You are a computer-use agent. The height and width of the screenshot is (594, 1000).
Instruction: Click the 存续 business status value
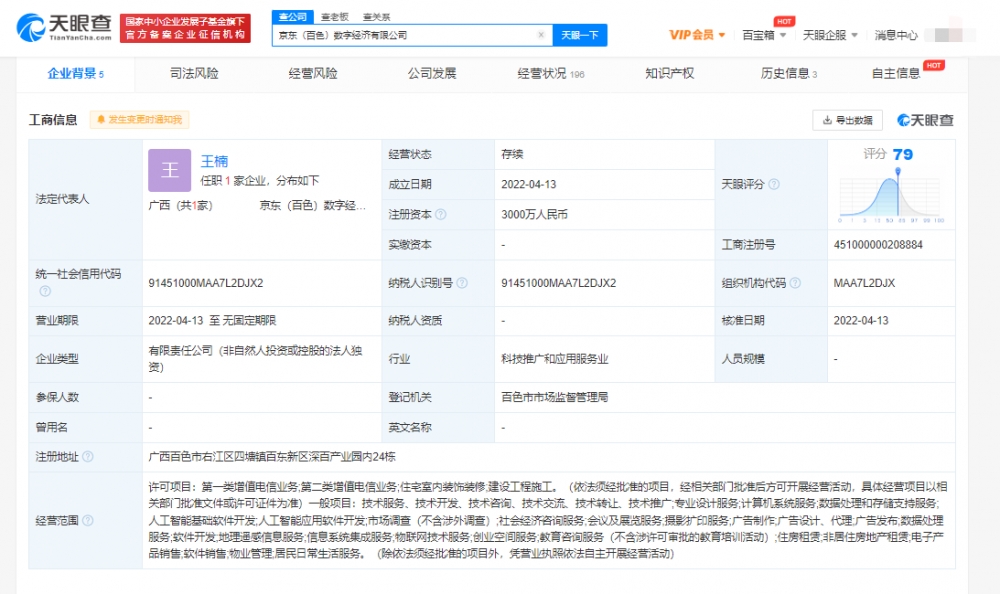pyautogui.click(x=512, y=154)
